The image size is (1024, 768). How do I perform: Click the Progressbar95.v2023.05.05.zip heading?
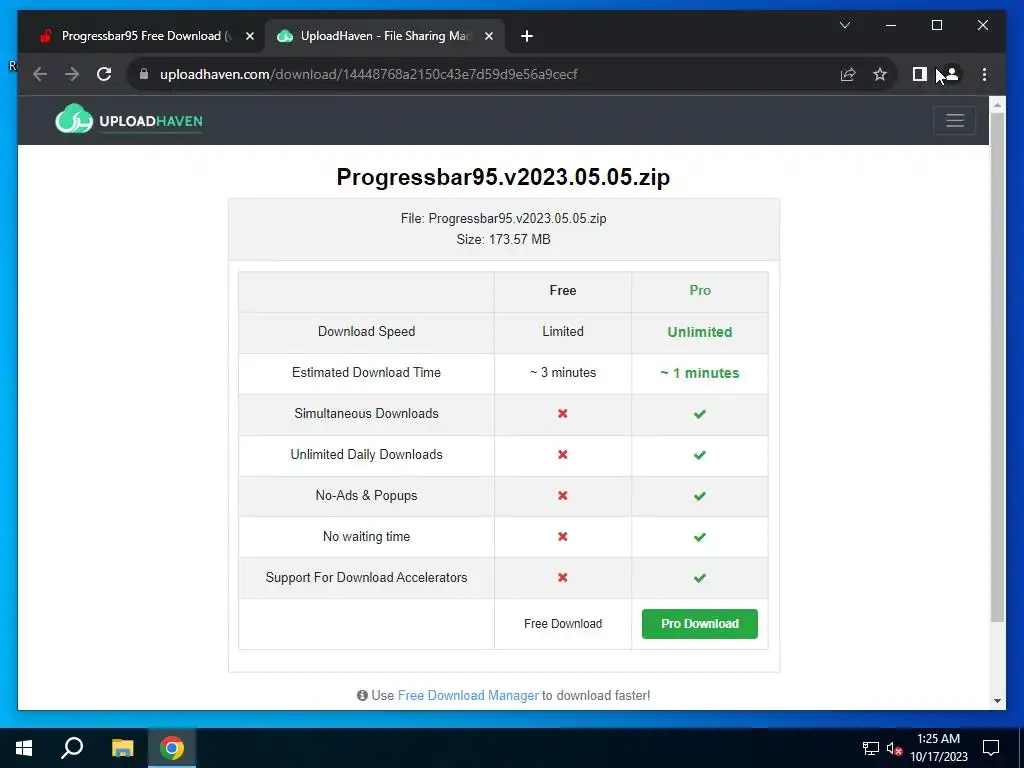[x=503, y=177]
